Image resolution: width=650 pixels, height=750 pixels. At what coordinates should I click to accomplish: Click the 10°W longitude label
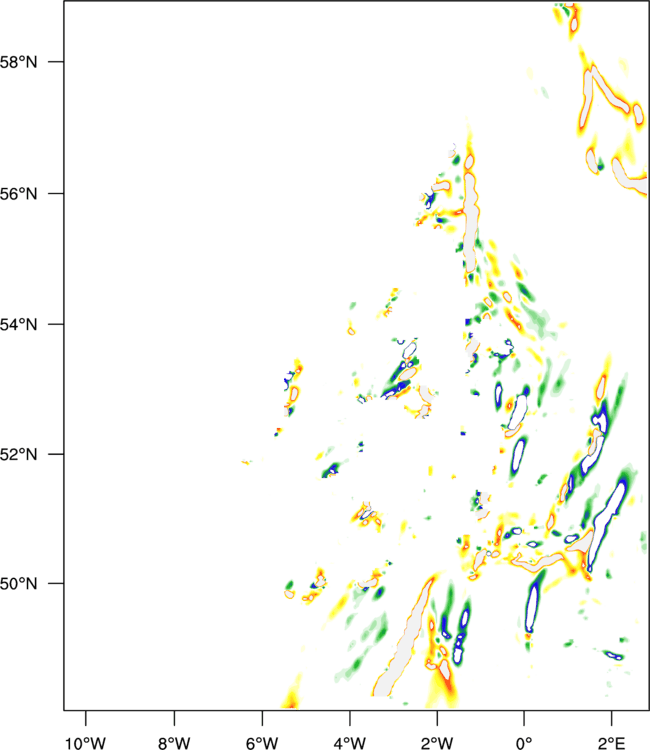(x=86, y=743)
